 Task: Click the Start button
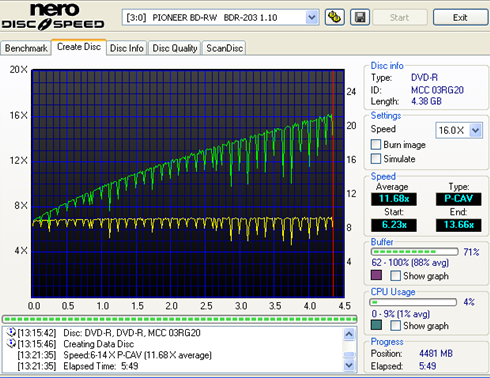(x=400, y=17)
